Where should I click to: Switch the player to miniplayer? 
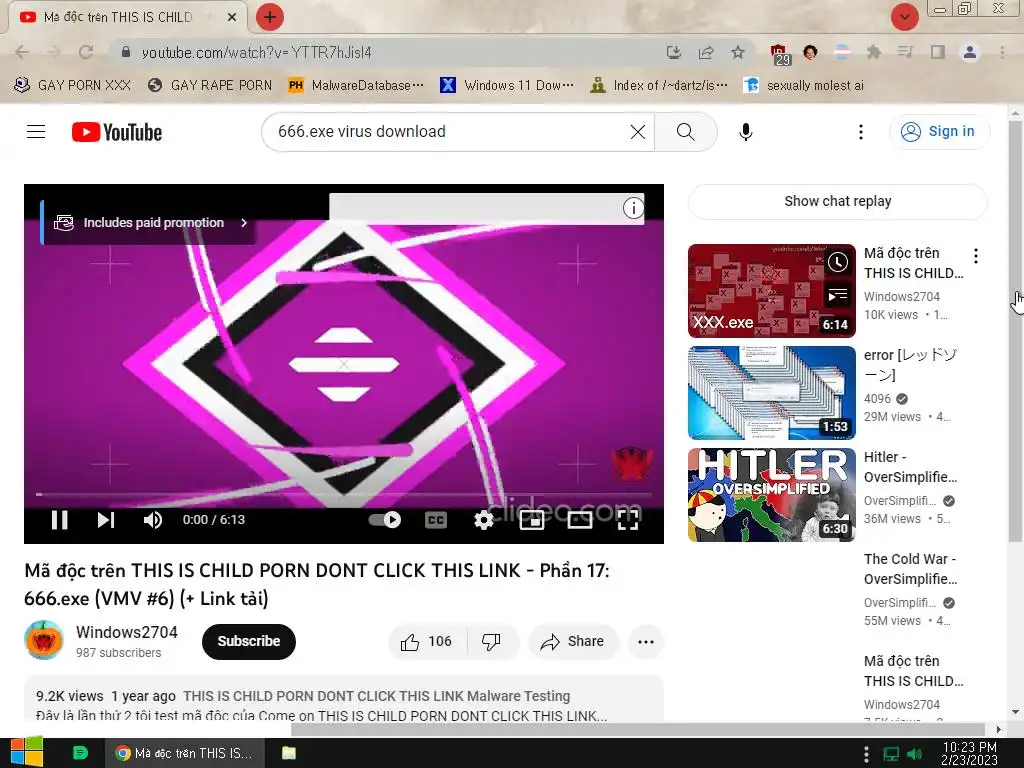pos(532,520)
